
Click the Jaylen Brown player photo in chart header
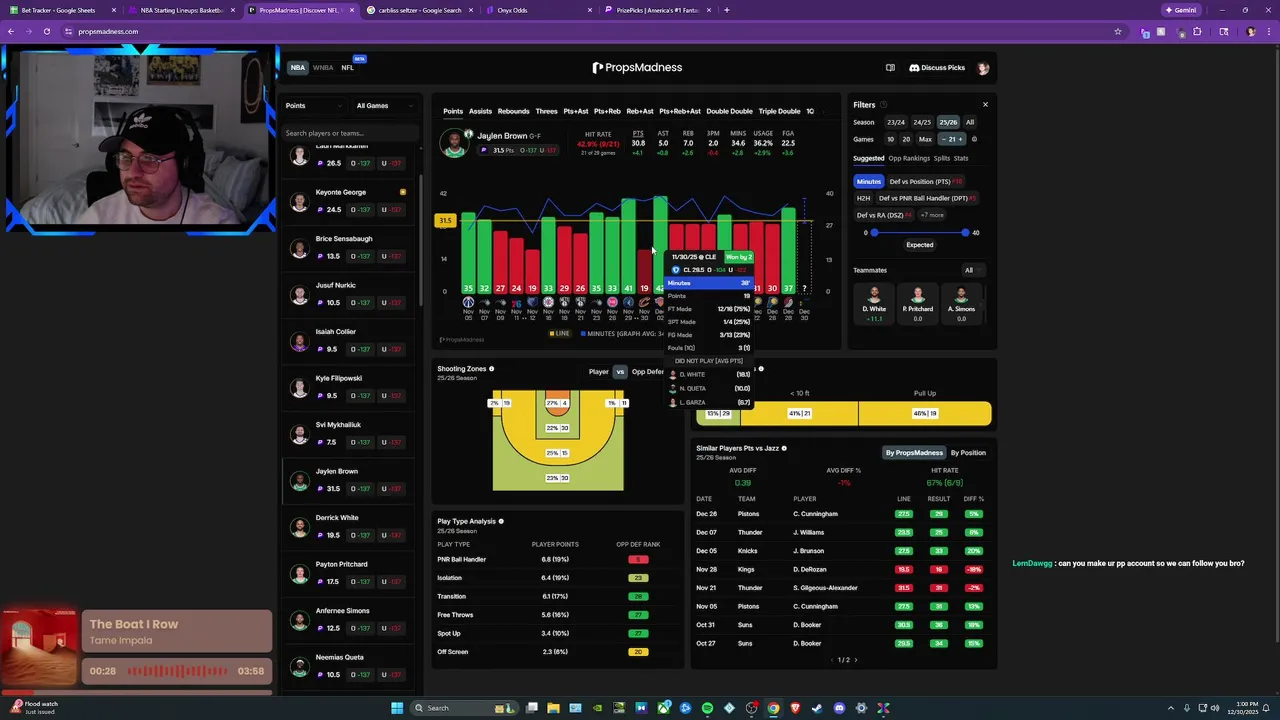454,143
